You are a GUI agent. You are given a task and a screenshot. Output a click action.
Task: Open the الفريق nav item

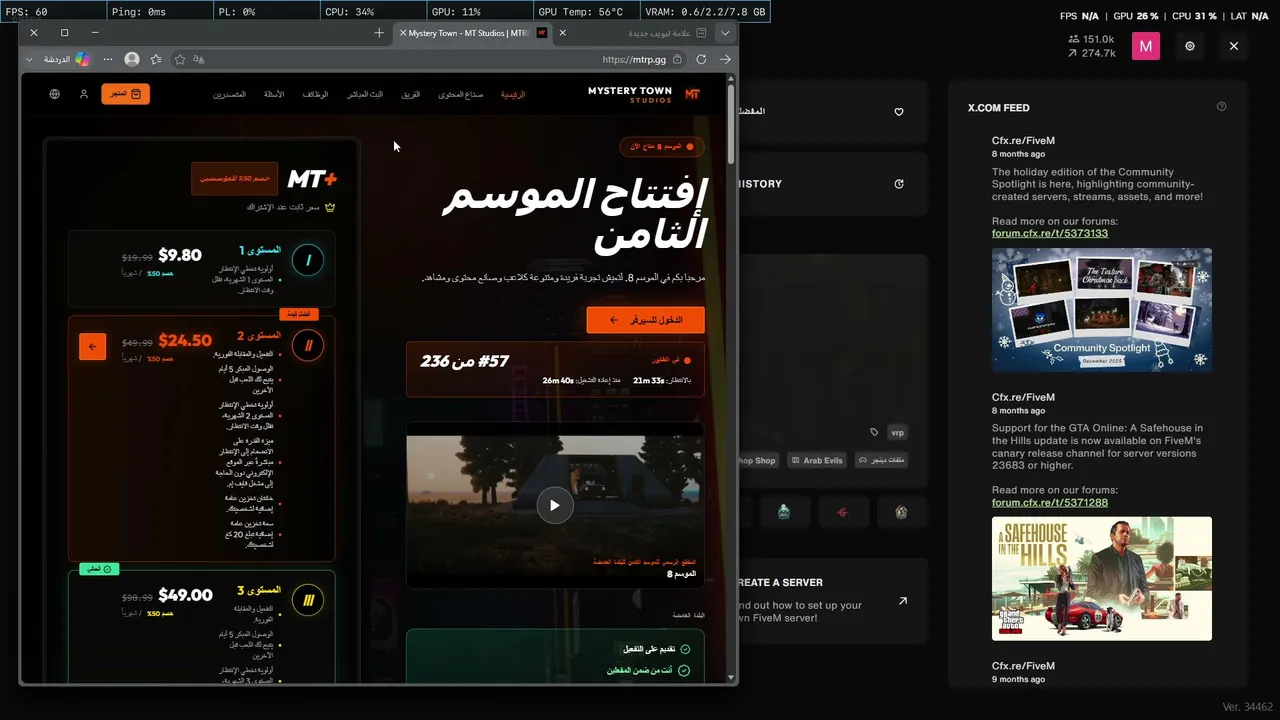pyautogui.click(x=411, y=94)
